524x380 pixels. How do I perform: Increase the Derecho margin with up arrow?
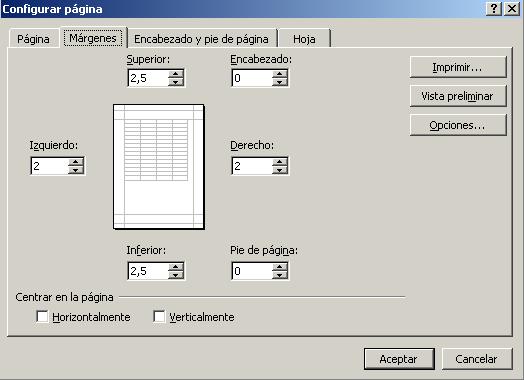point(280,162)
